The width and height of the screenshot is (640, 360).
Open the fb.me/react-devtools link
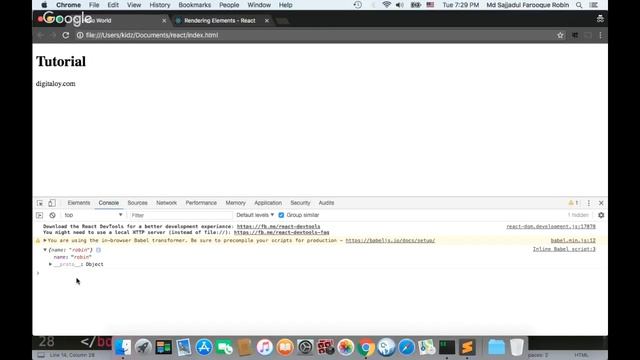point(278,227)
